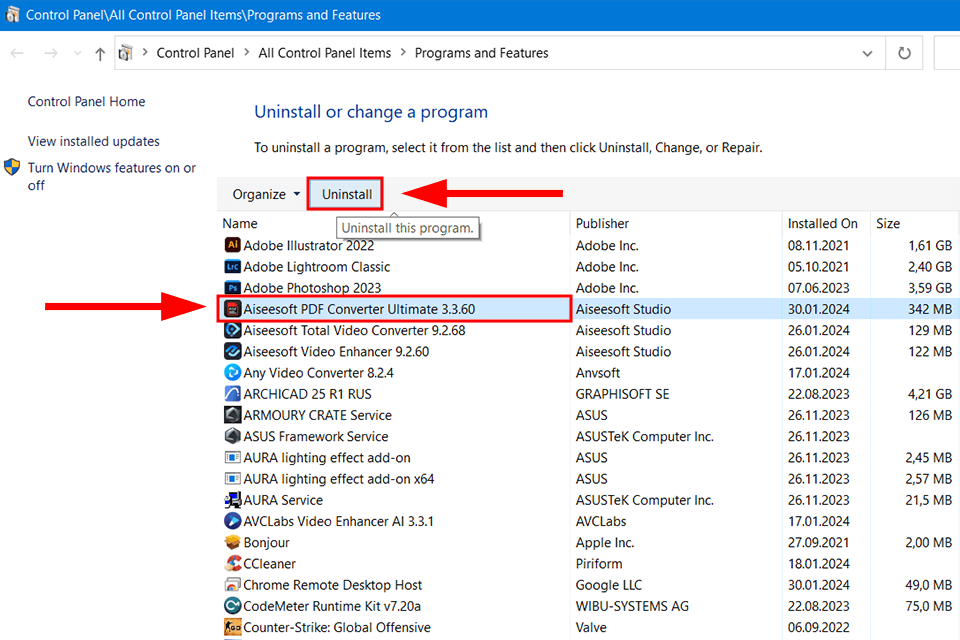Open Control Panel Home link
Screen dimensions: 960x640
click(86, 102)
